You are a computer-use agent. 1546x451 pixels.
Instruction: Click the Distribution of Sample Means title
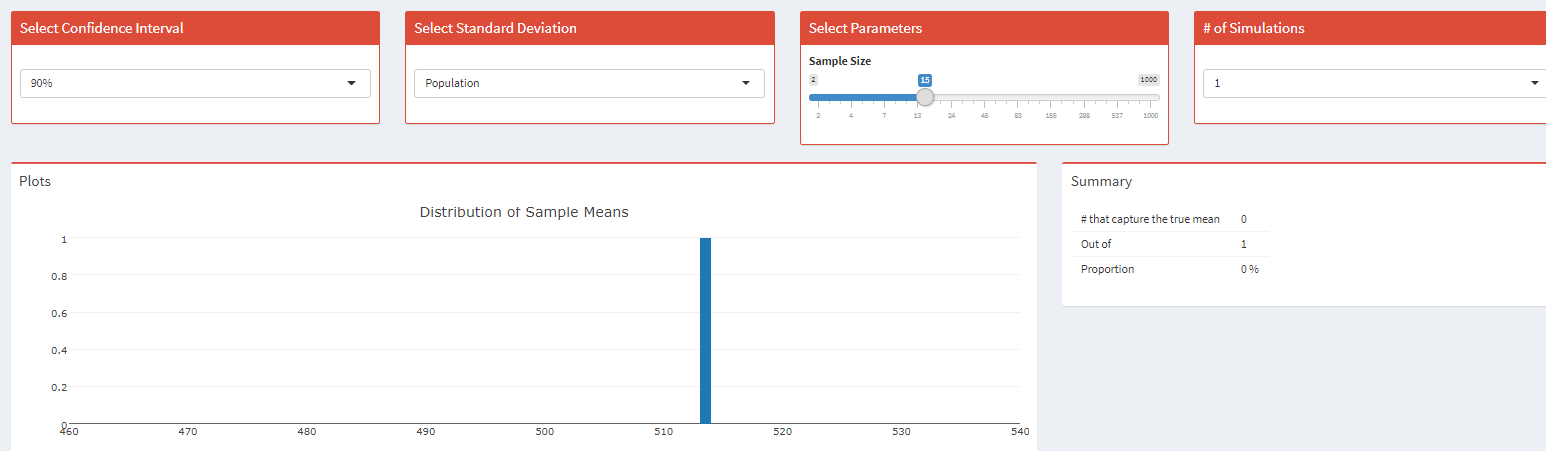tap(524, 212)
